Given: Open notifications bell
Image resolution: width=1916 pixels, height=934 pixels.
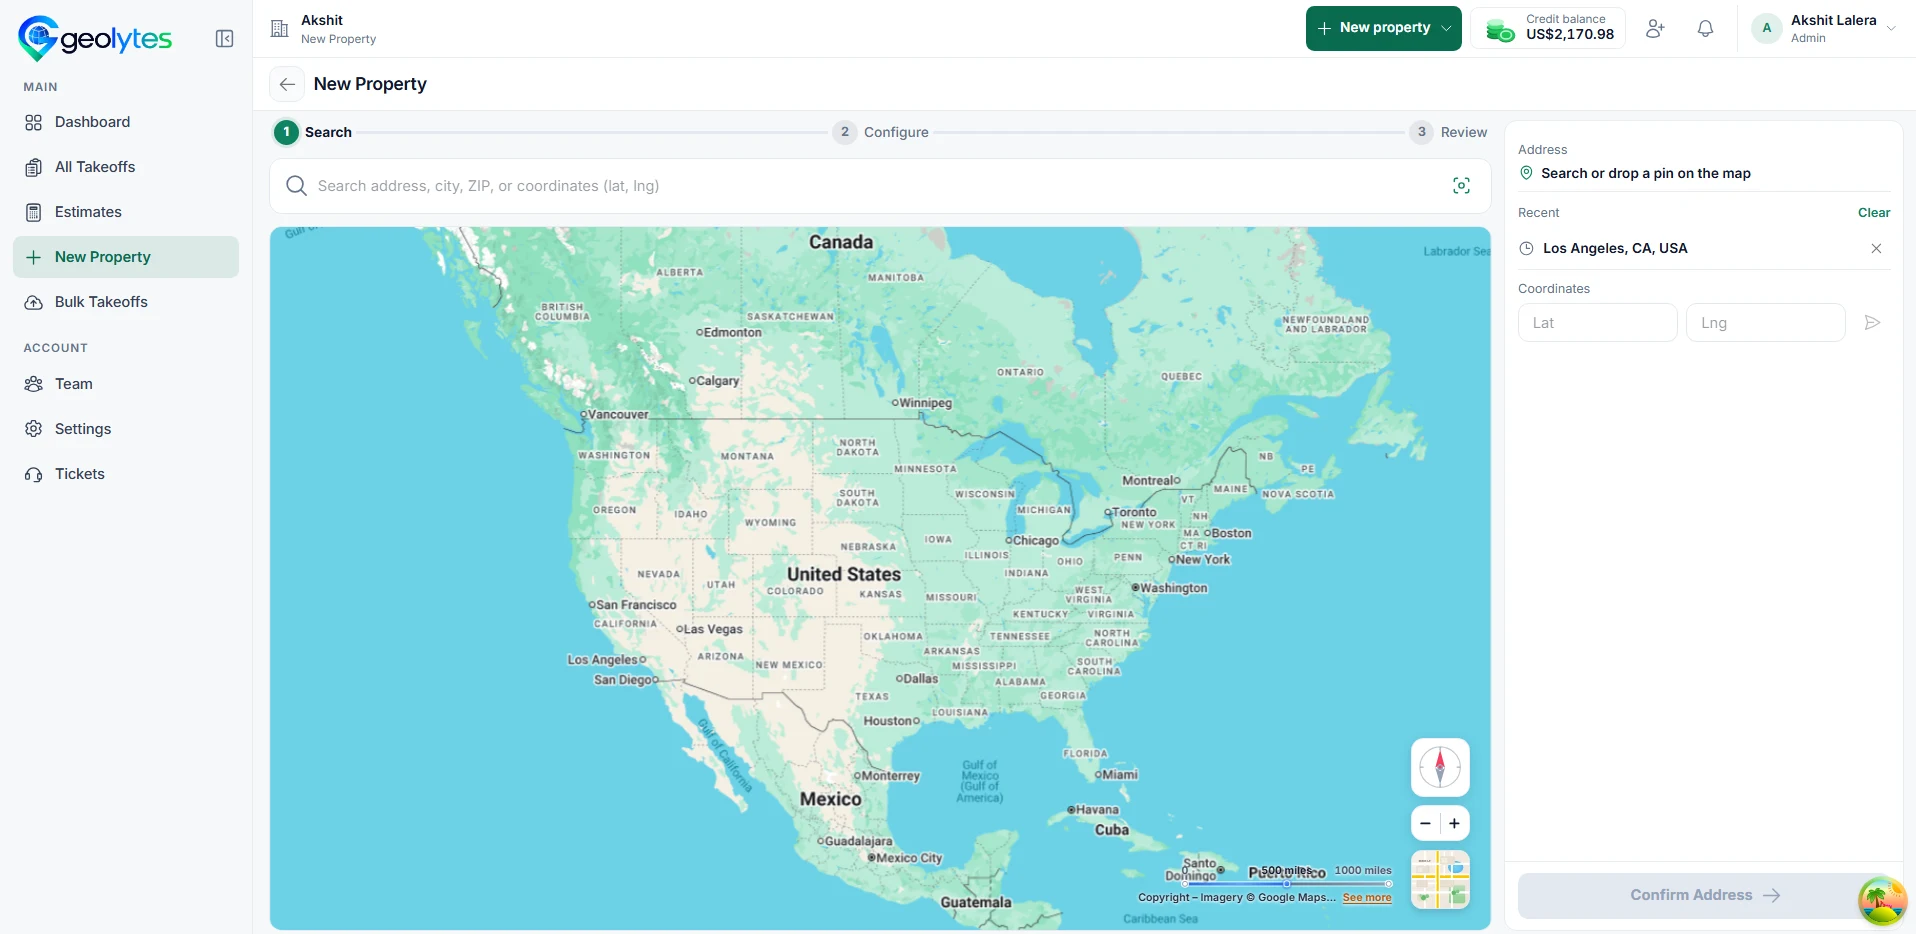Looking at the screenshot, I should [1706, 29].
